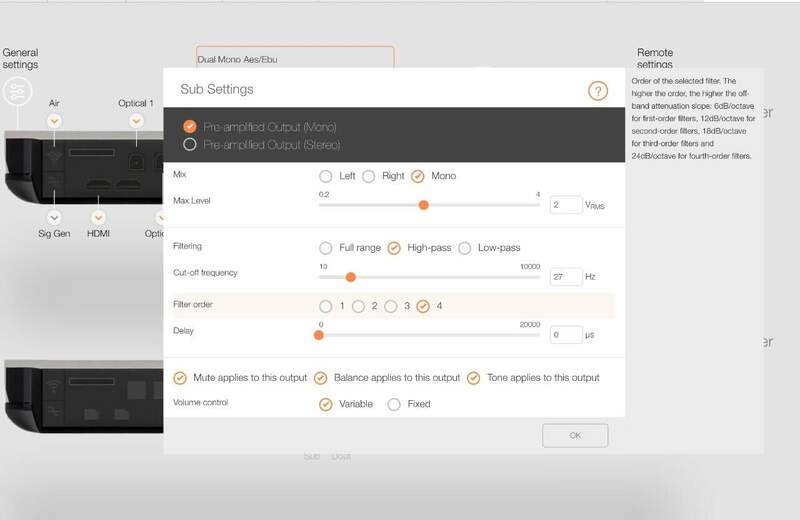The height and width of the screenshot is (520, 800).
Task: Expand the Optical 1 input chevron
Action: (136, 120)
